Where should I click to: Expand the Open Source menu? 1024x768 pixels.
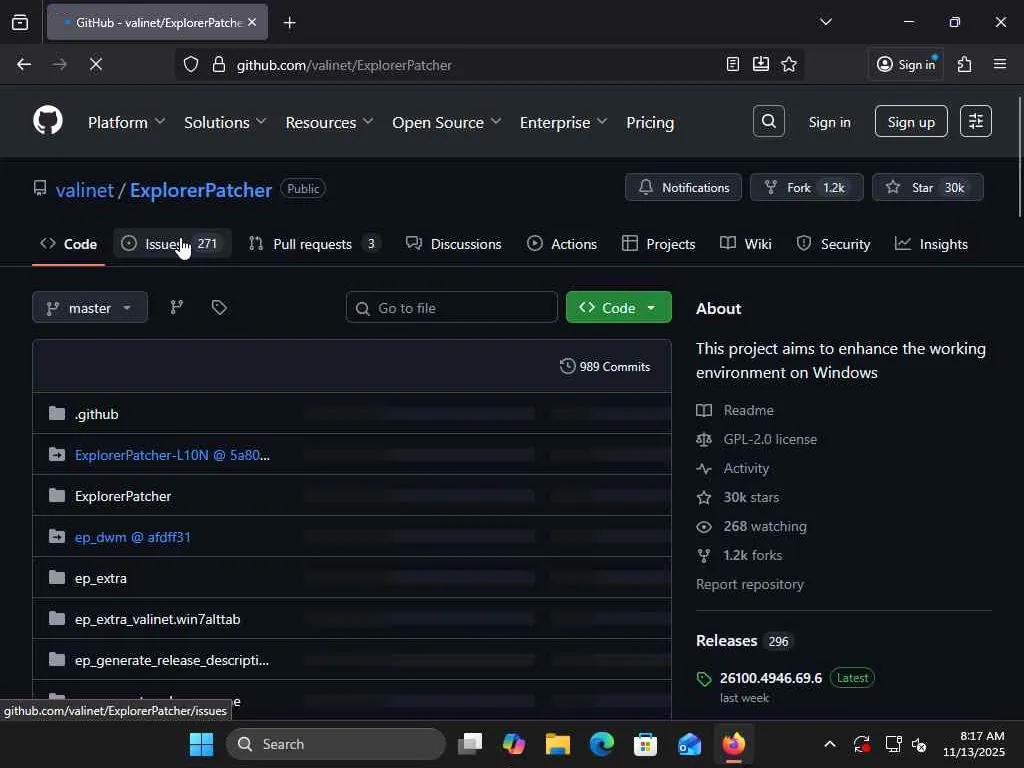click(446, 122)
